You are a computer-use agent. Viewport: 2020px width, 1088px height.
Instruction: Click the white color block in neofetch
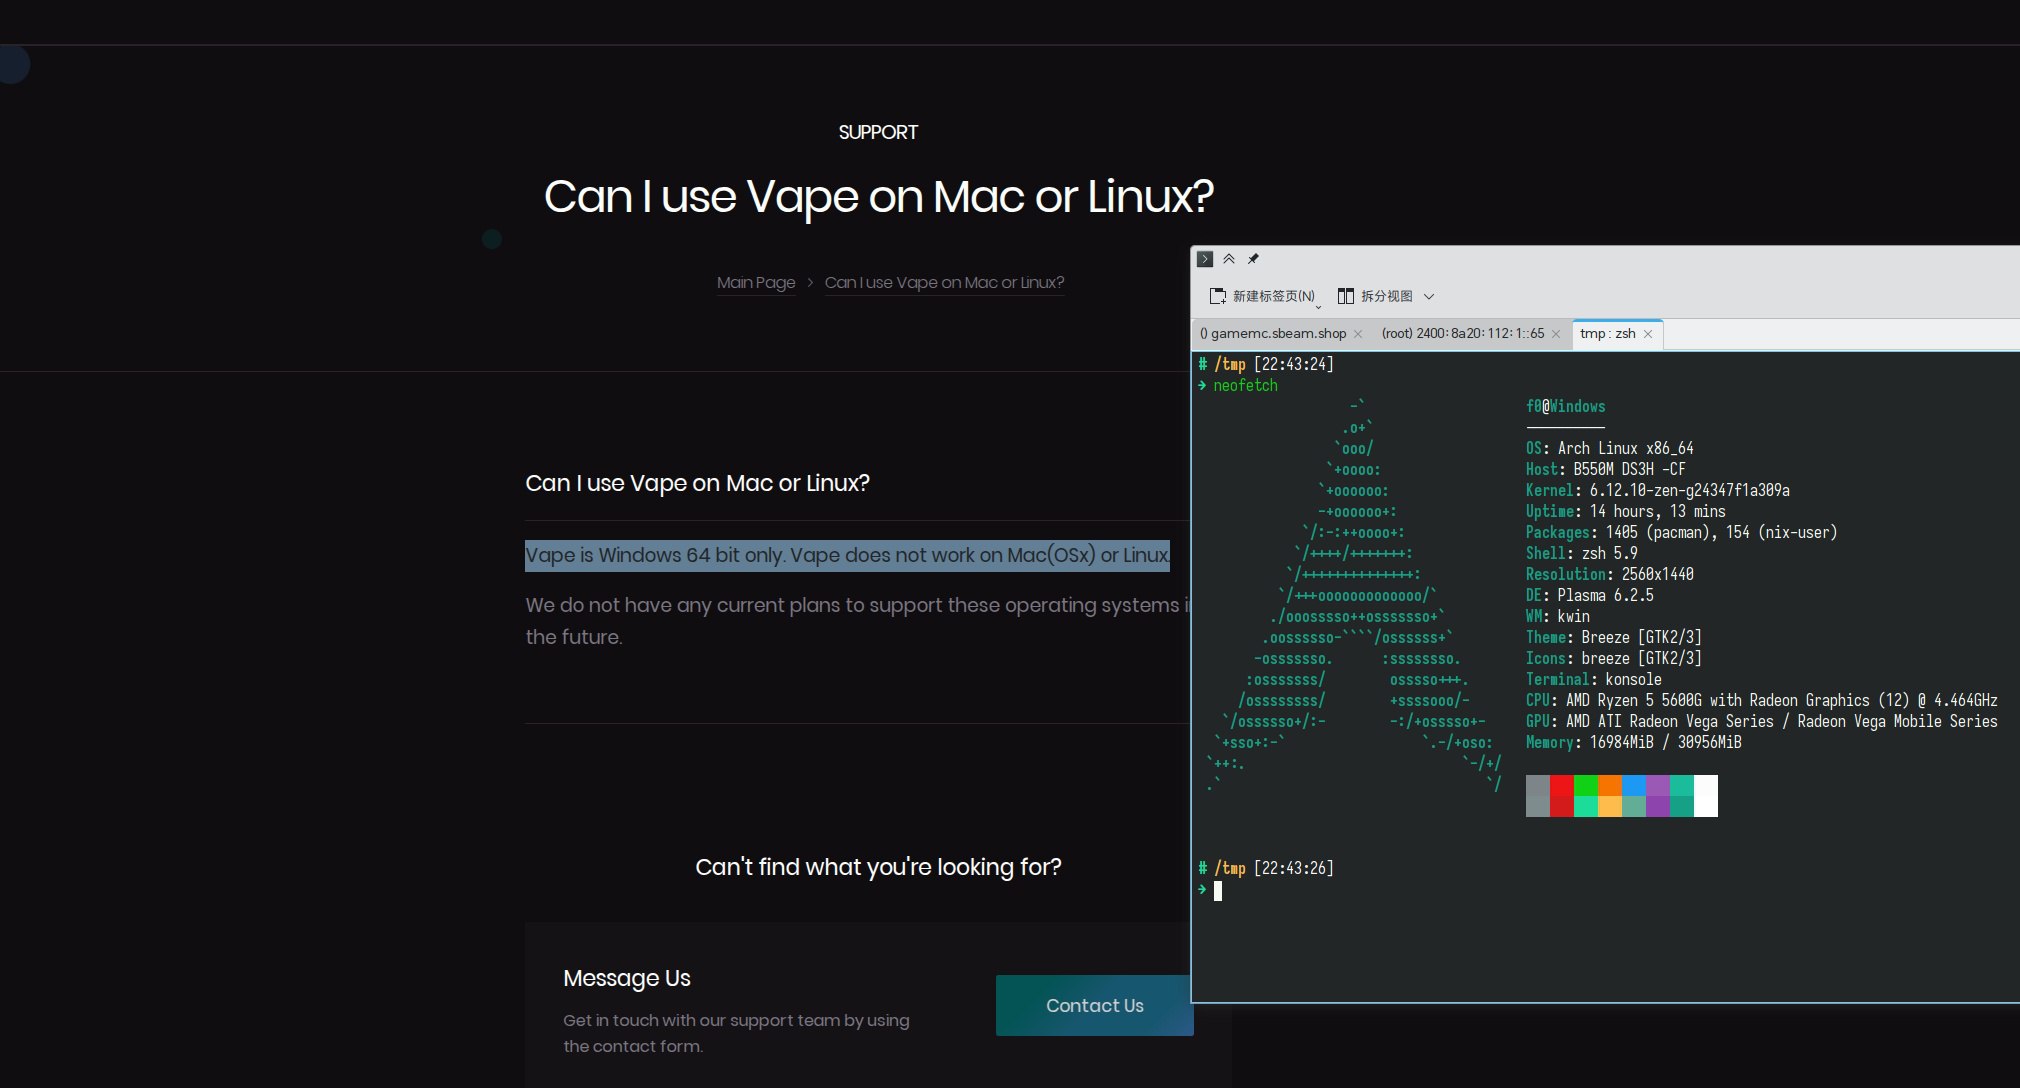pos(1706,796)
